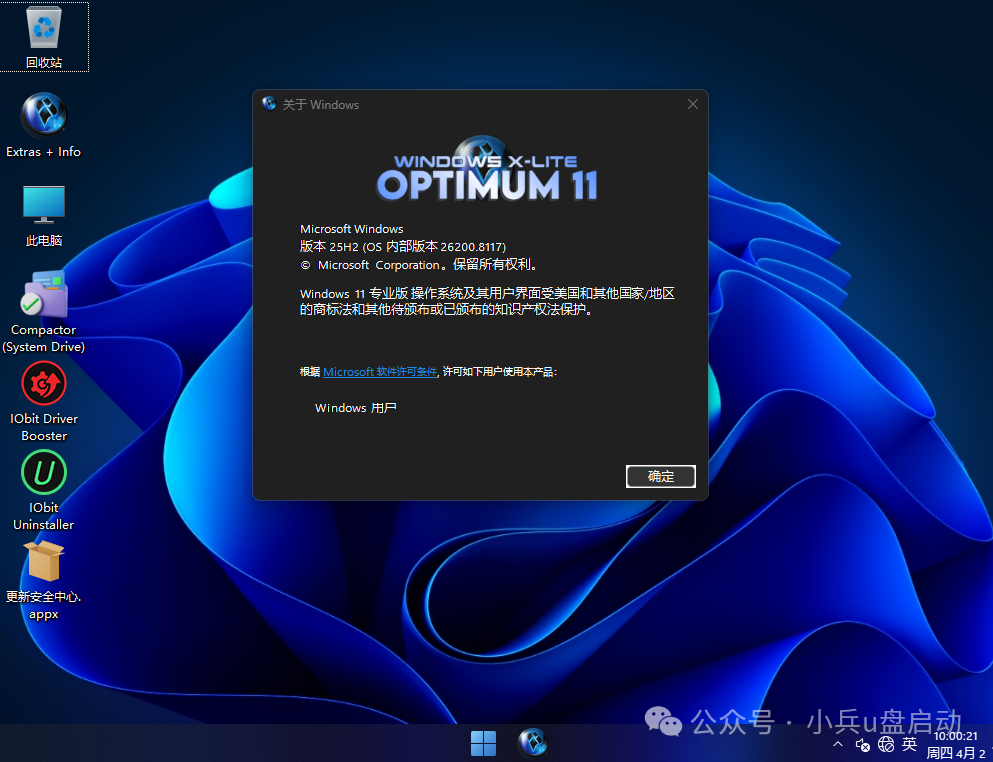Click the 英 language indicator

909,744
